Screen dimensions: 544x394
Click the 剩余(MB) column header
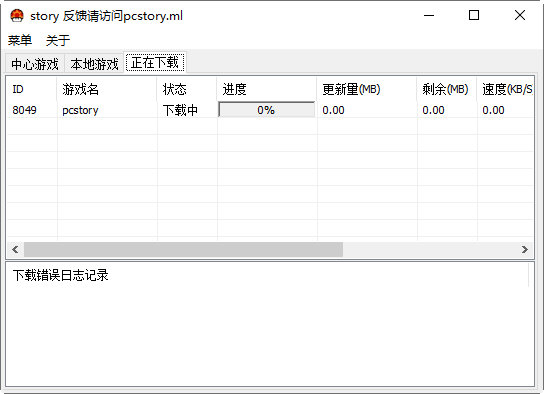(x=447, y=89)
